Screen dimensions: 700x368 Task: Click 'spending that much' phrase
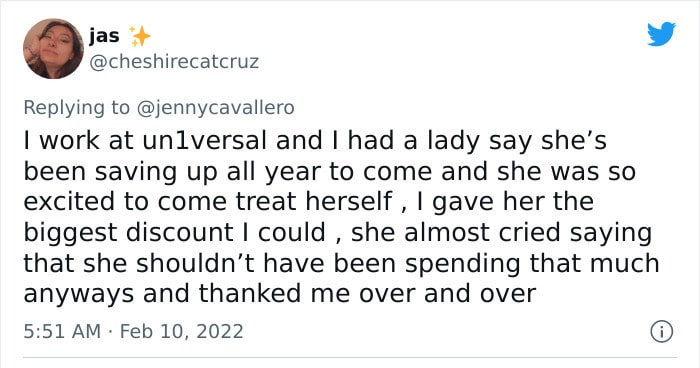[532, 263]
